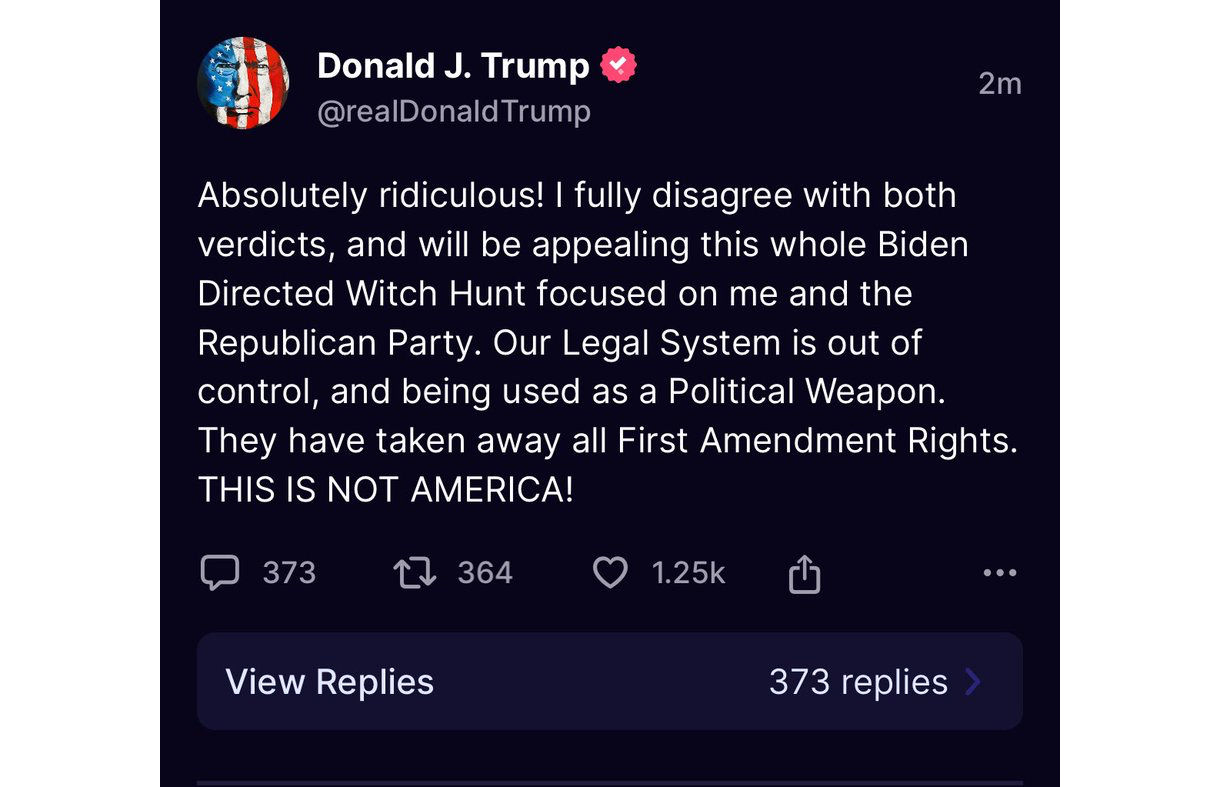Open Donald J. Trump's display name link
The height and width of the screenshot is (787, 1220).
(452, 64)
